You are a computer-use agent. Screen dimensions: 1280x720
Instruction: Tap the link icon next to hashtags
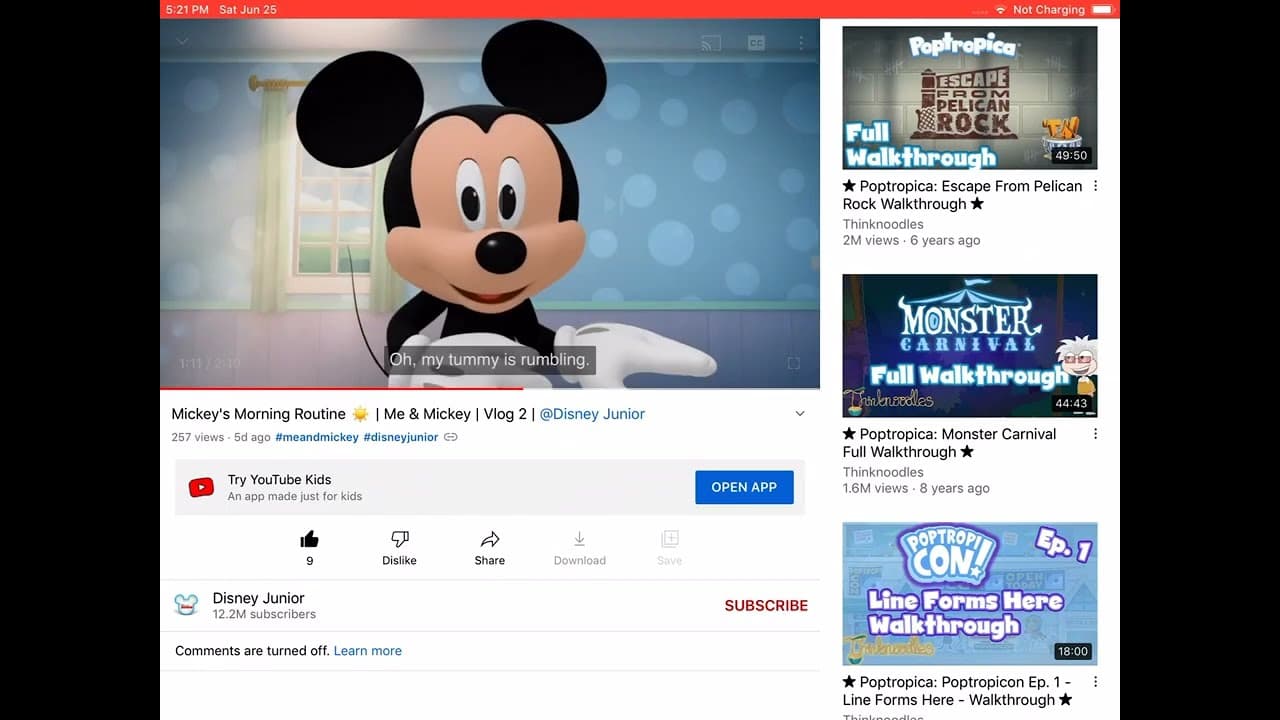click(451, 437)
